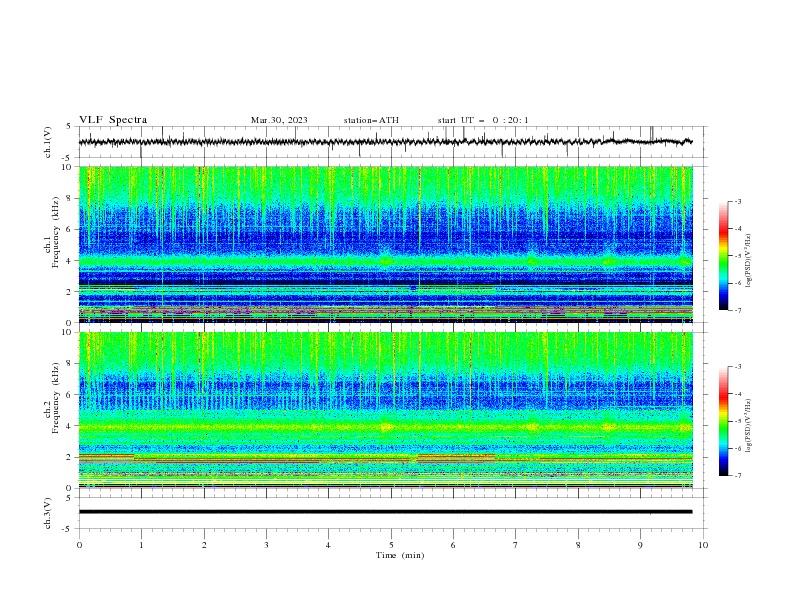
Task: Click time axis tick label "4"
Action: point(329,545)
